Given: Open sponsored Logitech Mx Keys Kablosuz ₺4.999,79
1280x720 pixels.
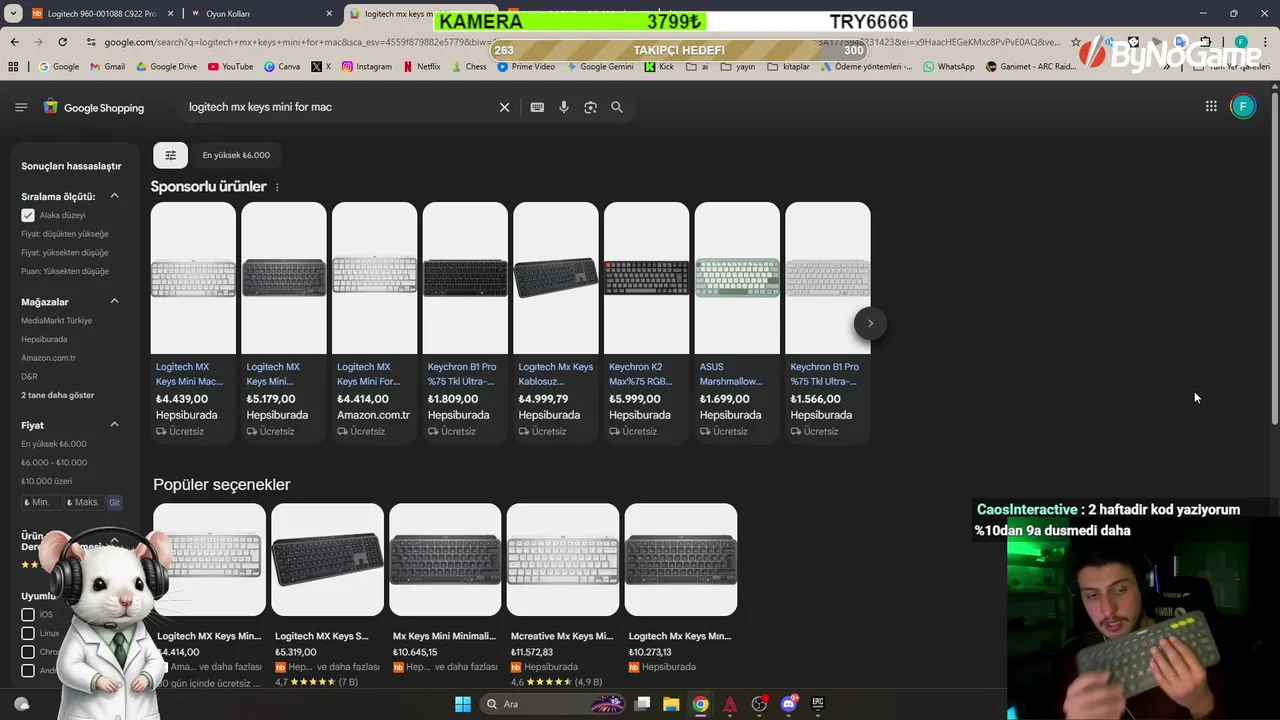Looking at the screenshot, I should click(x=556, y=322).
